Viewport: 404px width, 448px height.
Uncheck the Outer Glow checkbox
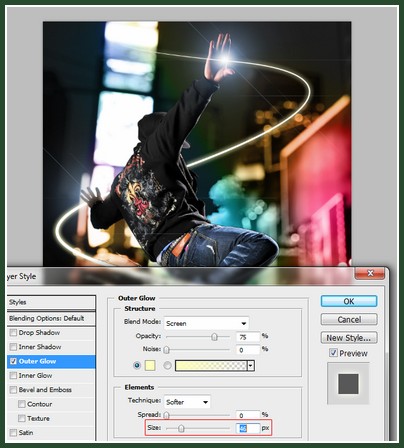13,361
